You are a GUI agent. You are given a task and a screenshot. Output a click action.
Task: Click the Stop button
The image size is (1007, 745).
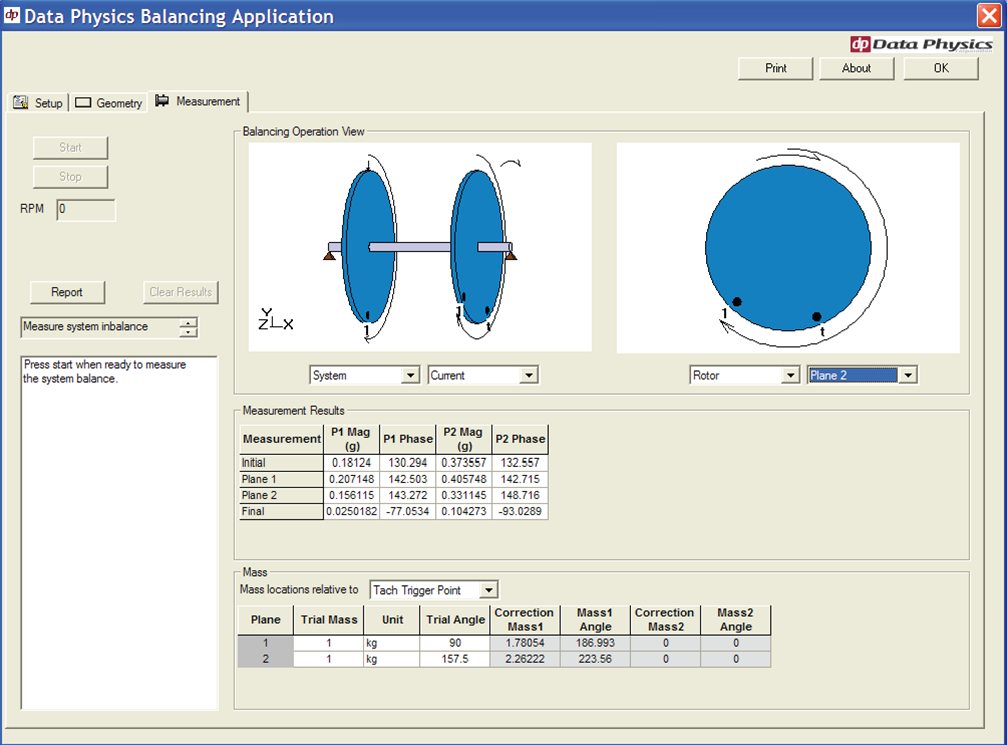[x=71, y=177]
